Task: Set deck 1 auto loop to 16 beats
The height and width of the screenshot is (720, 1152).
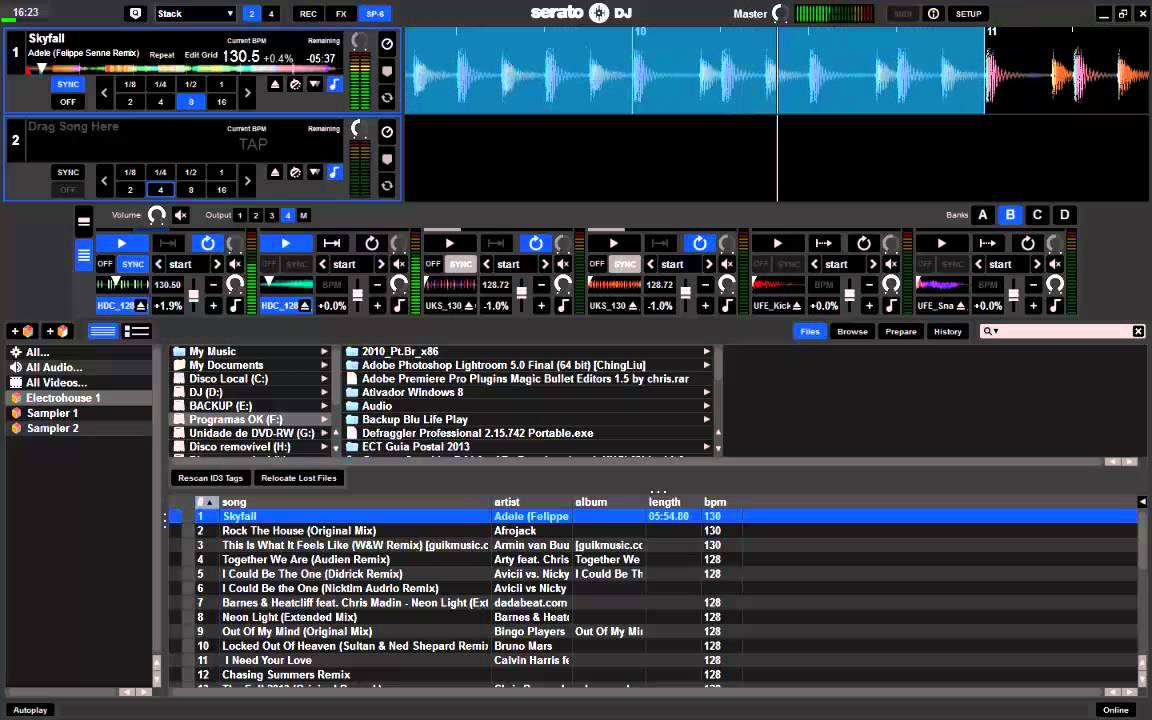Action: [221, 102]
